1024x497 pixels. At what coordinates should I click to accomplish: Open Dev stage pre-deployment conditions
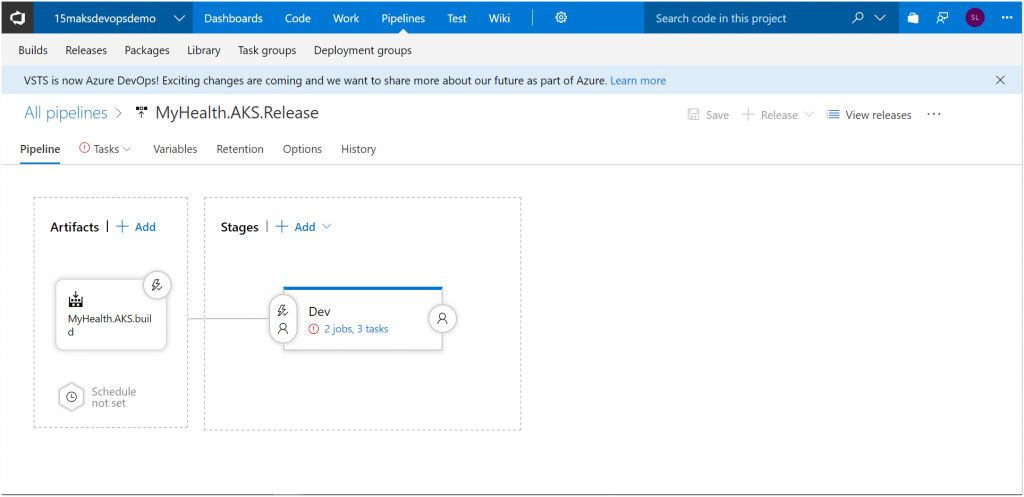tap(283, 319)
